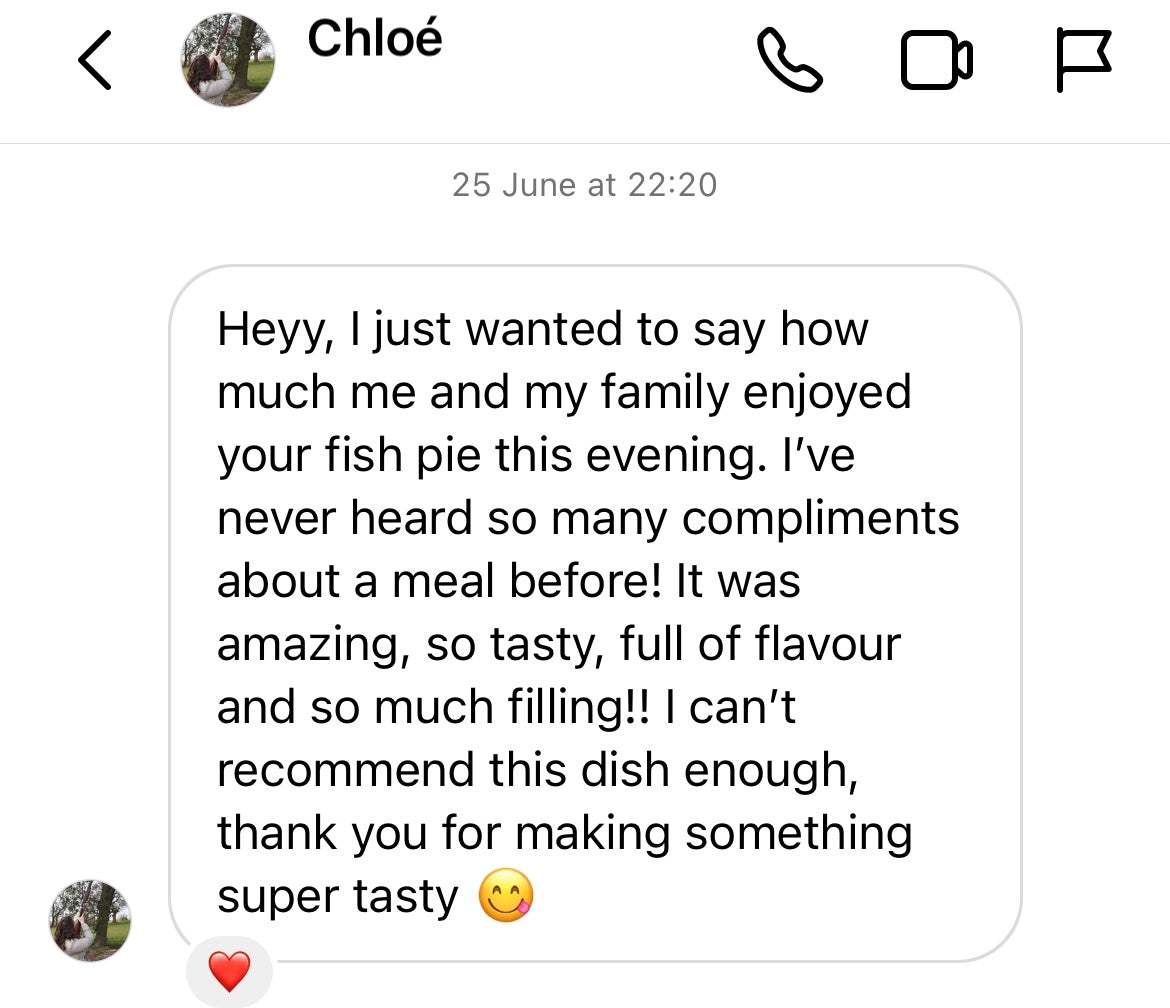Viewport: 1170px width, 1008px height.
Task: Tap the word "flavour" in the message
Action: (x=827, y=643)
